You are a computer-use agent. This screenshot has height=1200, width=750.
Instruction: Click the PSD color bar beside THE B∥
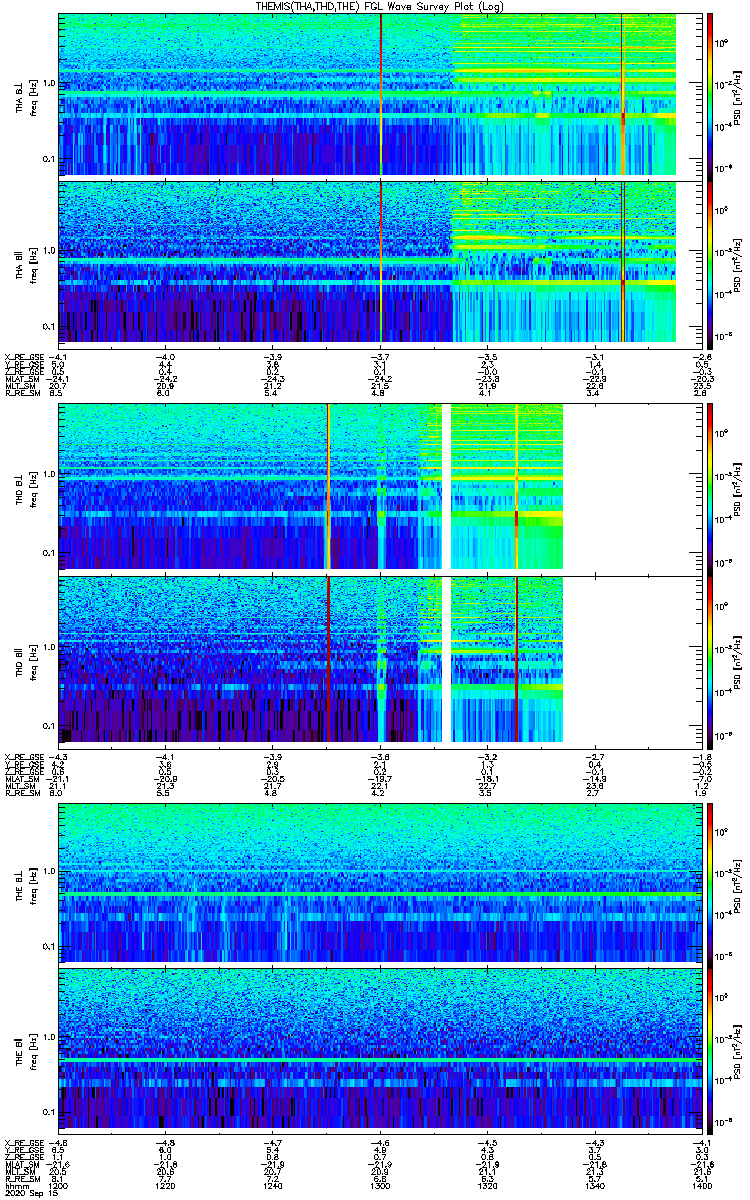point(710,1051)
